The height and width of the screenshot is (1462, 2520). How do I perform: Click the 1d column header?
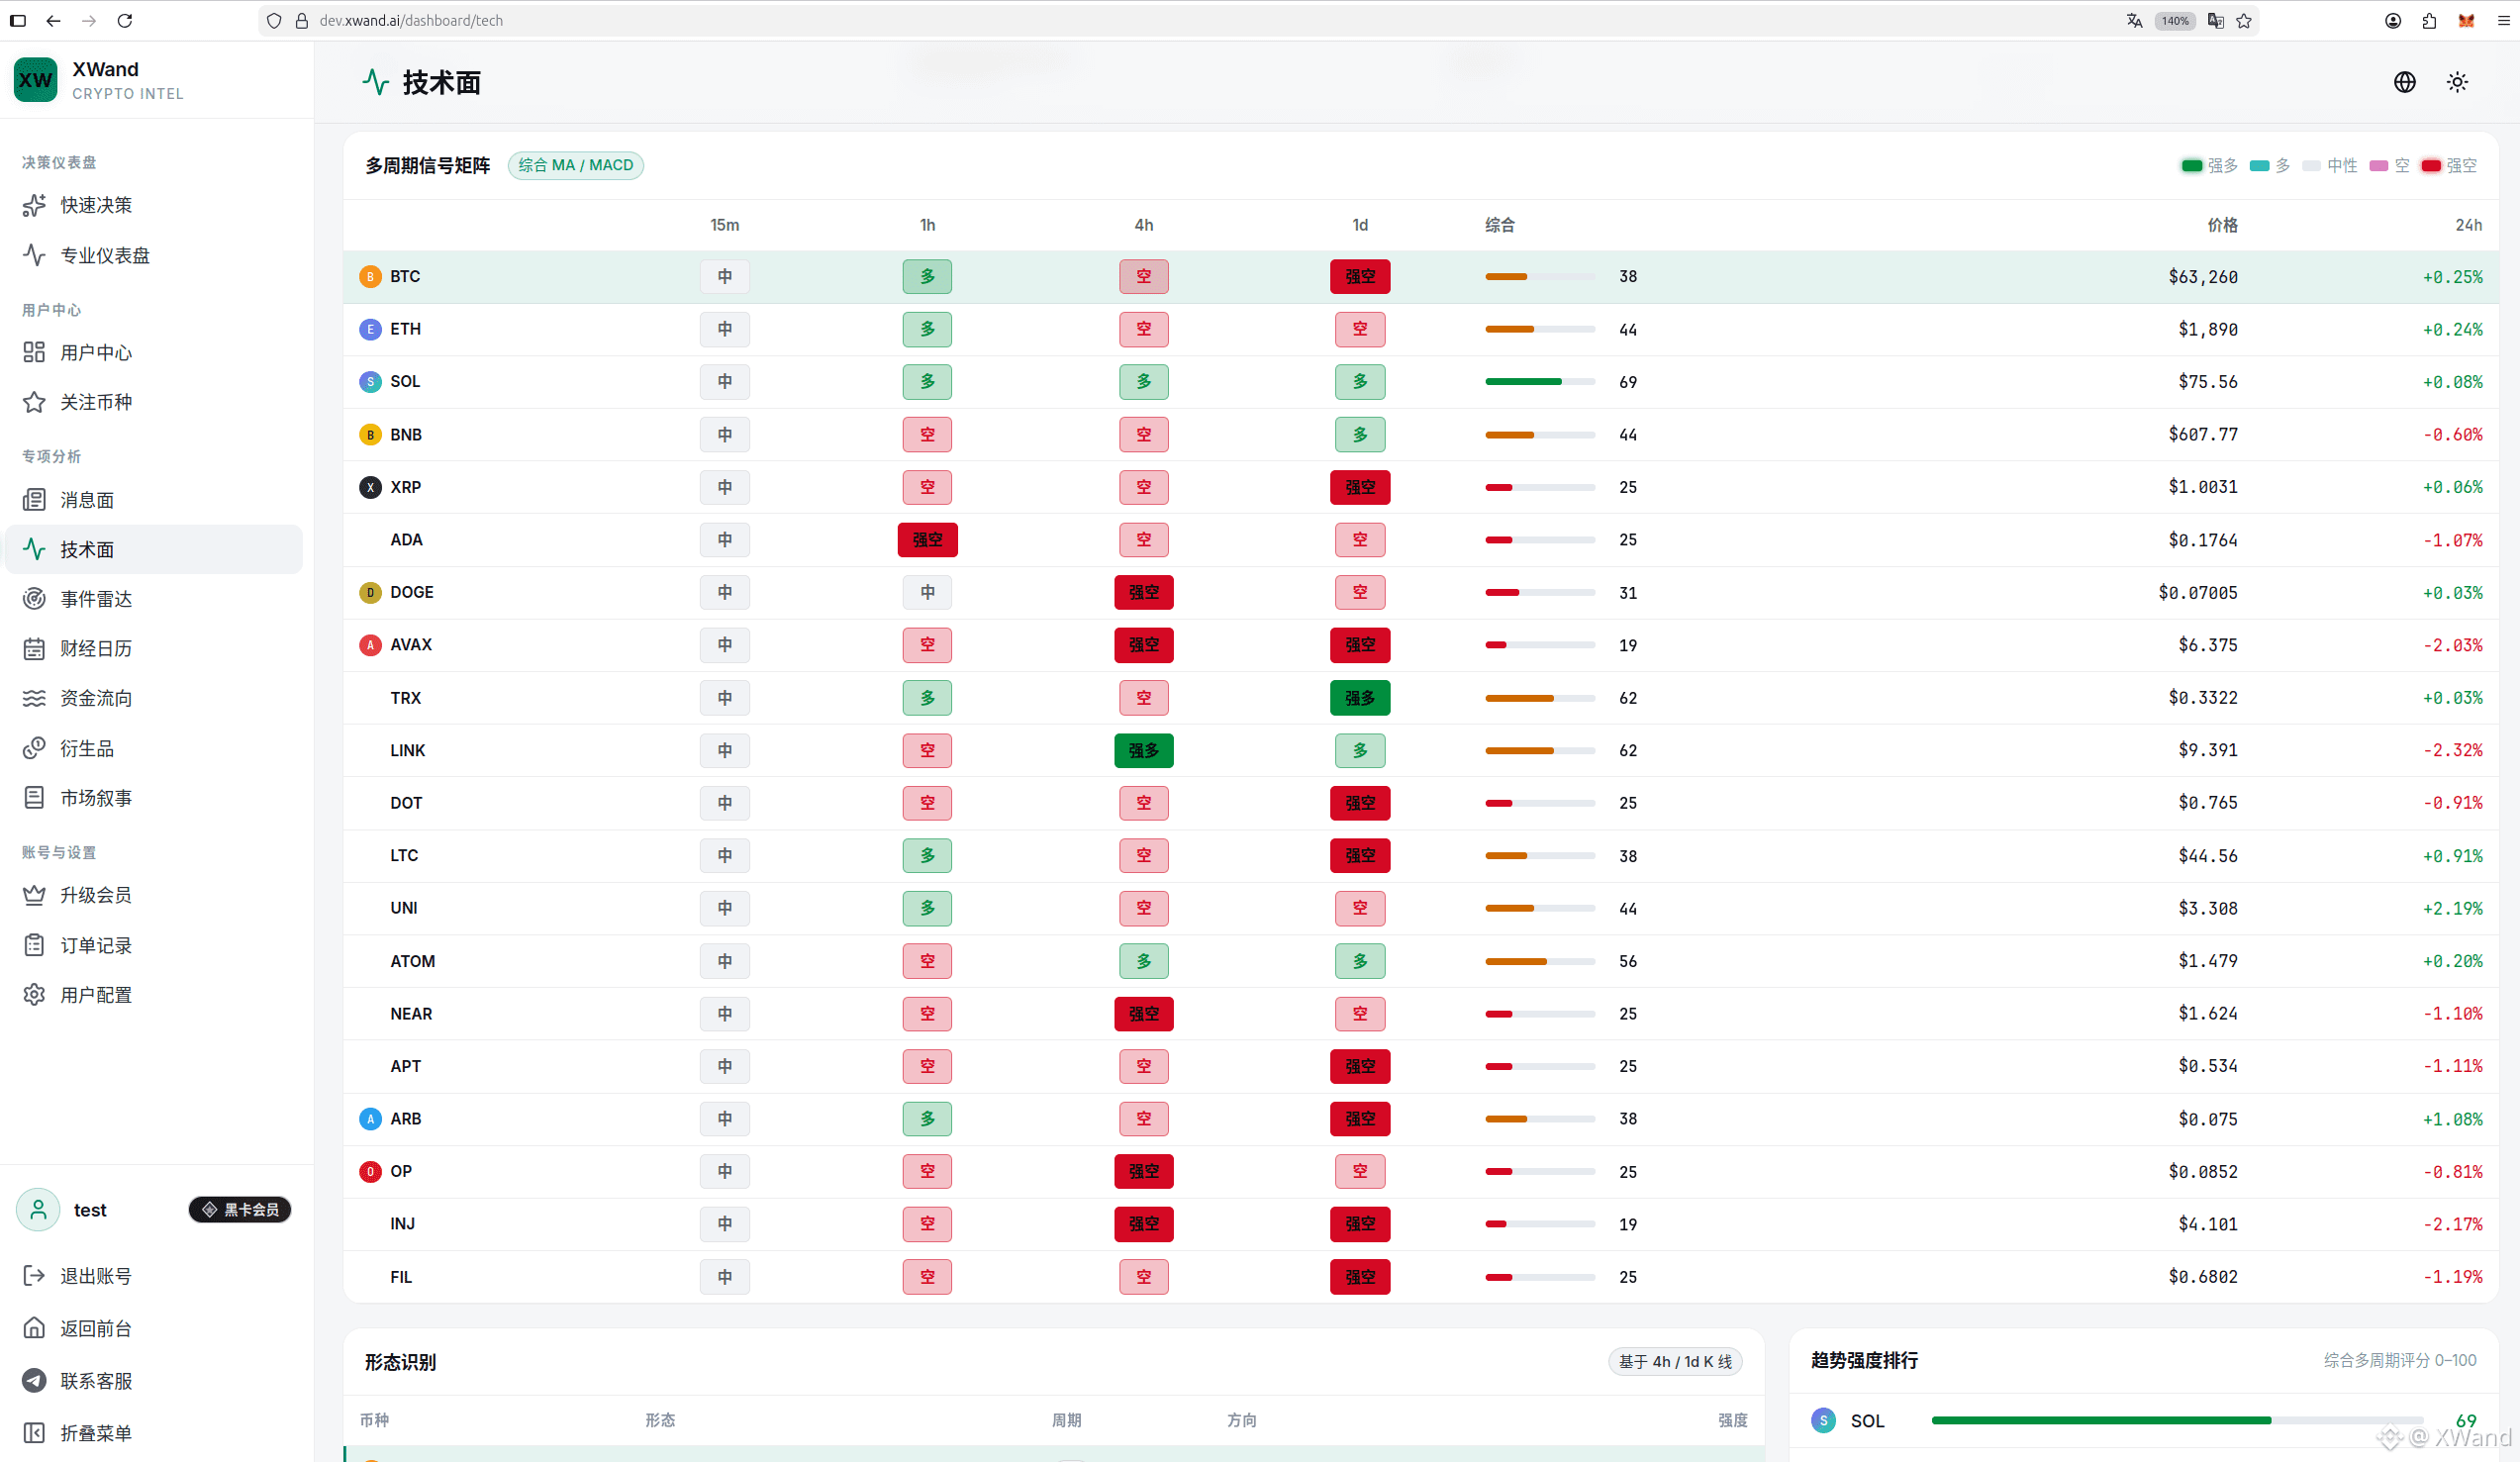[x=1360, y=225]
